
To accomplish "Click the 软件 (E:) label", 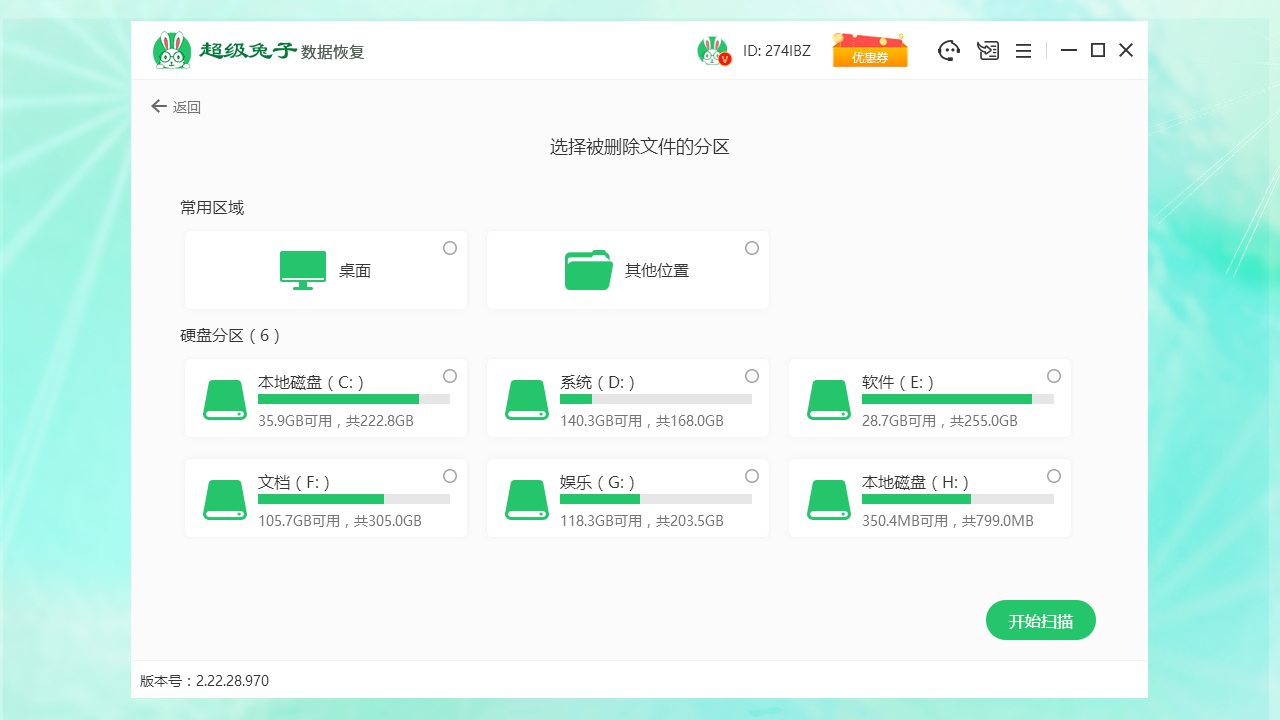I will pyautogui.click(x=898, y=382).
